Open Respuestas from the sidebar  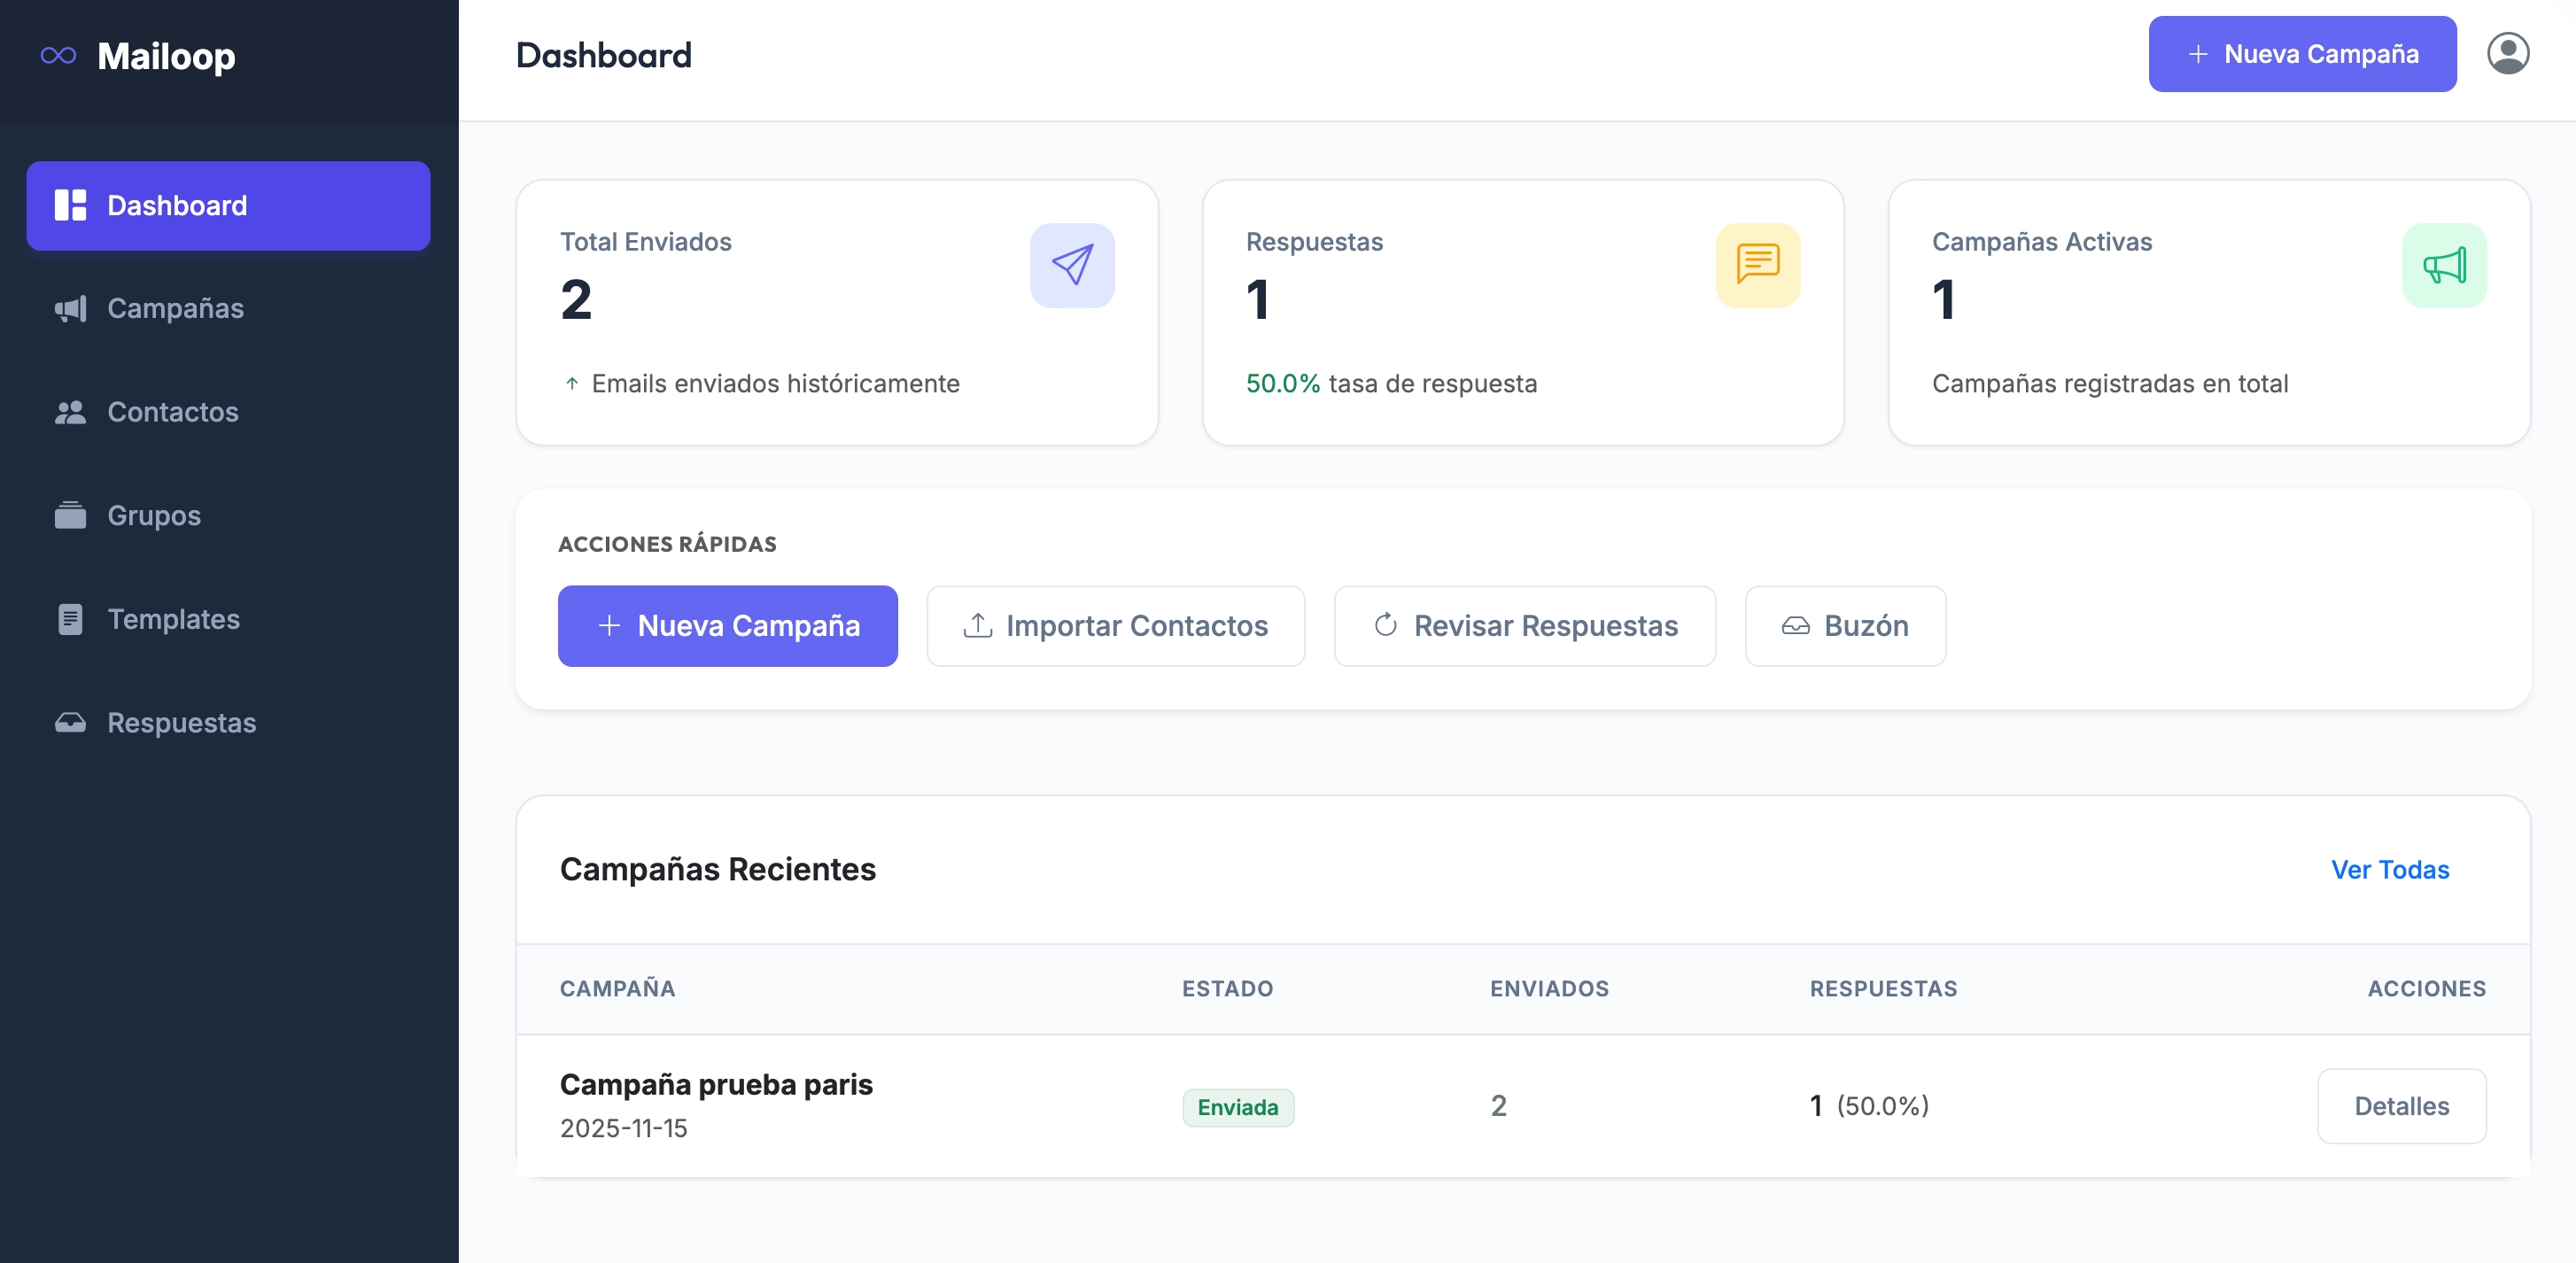pyautogui.click(x=181, y=723)
